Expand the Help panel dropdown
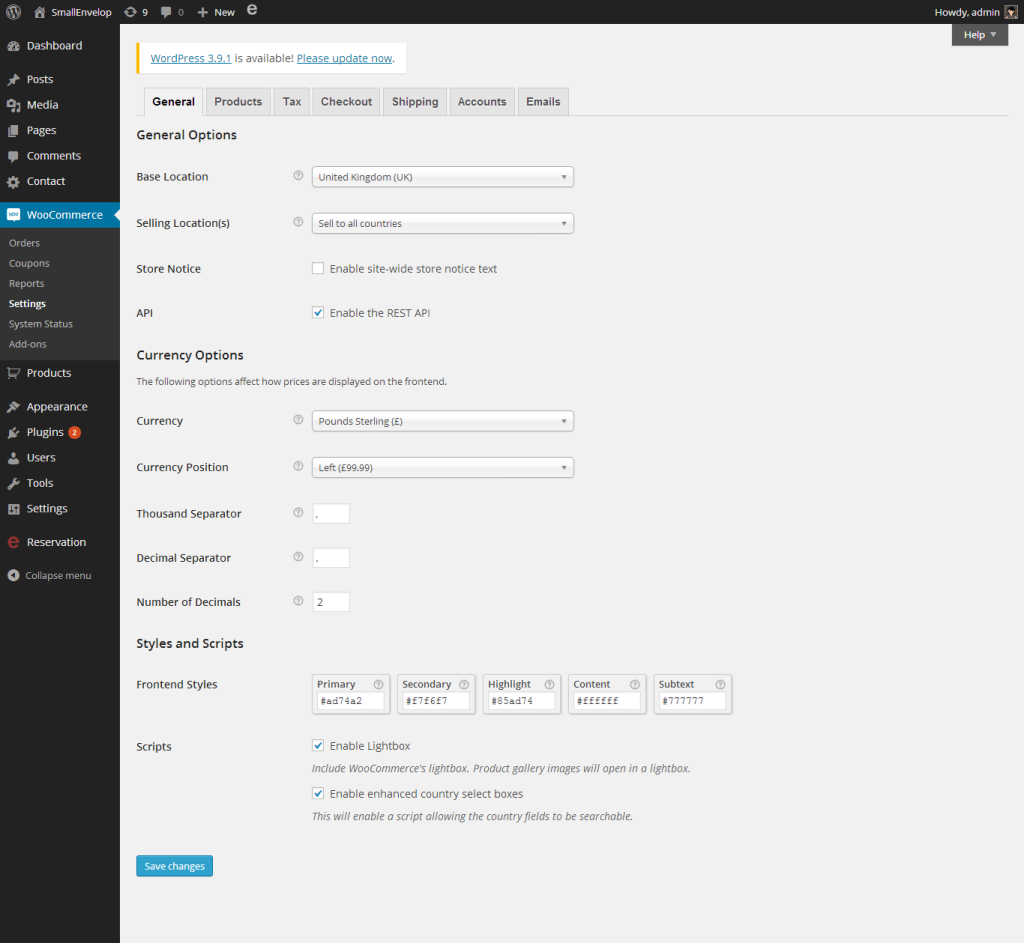The height and width of the screenshot is (943, 1024). [x=980, y=35]
